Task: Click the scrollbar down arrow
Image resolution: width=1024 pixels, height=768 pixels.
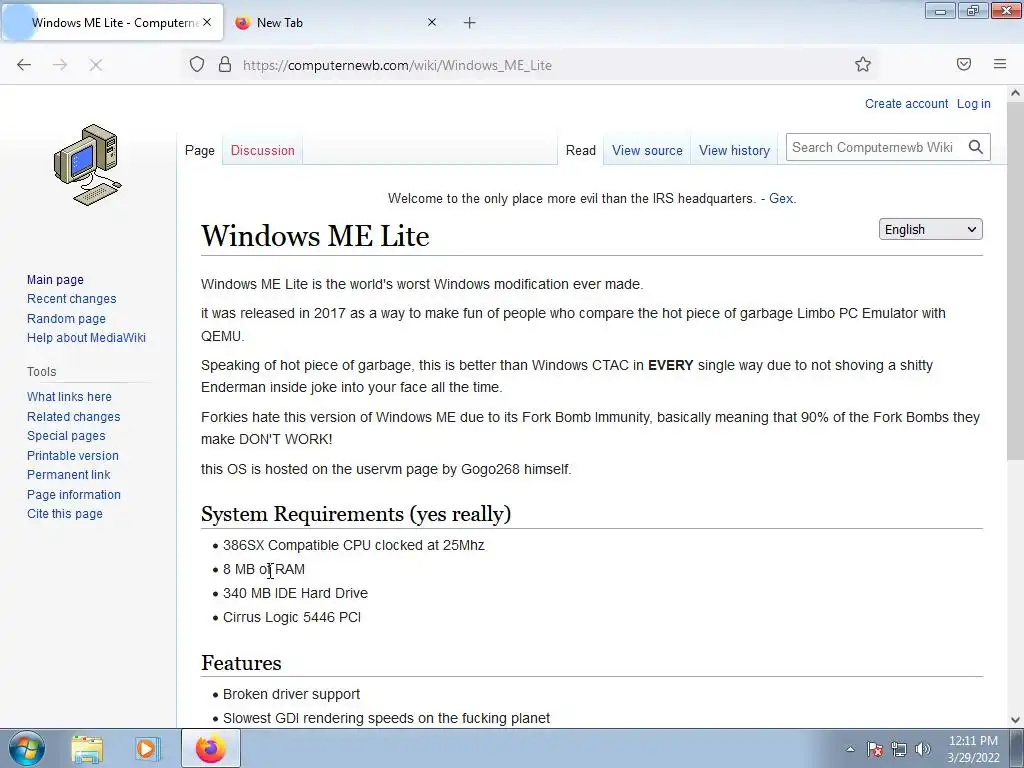Action: pyautogui.click(x=1016, y=720)
